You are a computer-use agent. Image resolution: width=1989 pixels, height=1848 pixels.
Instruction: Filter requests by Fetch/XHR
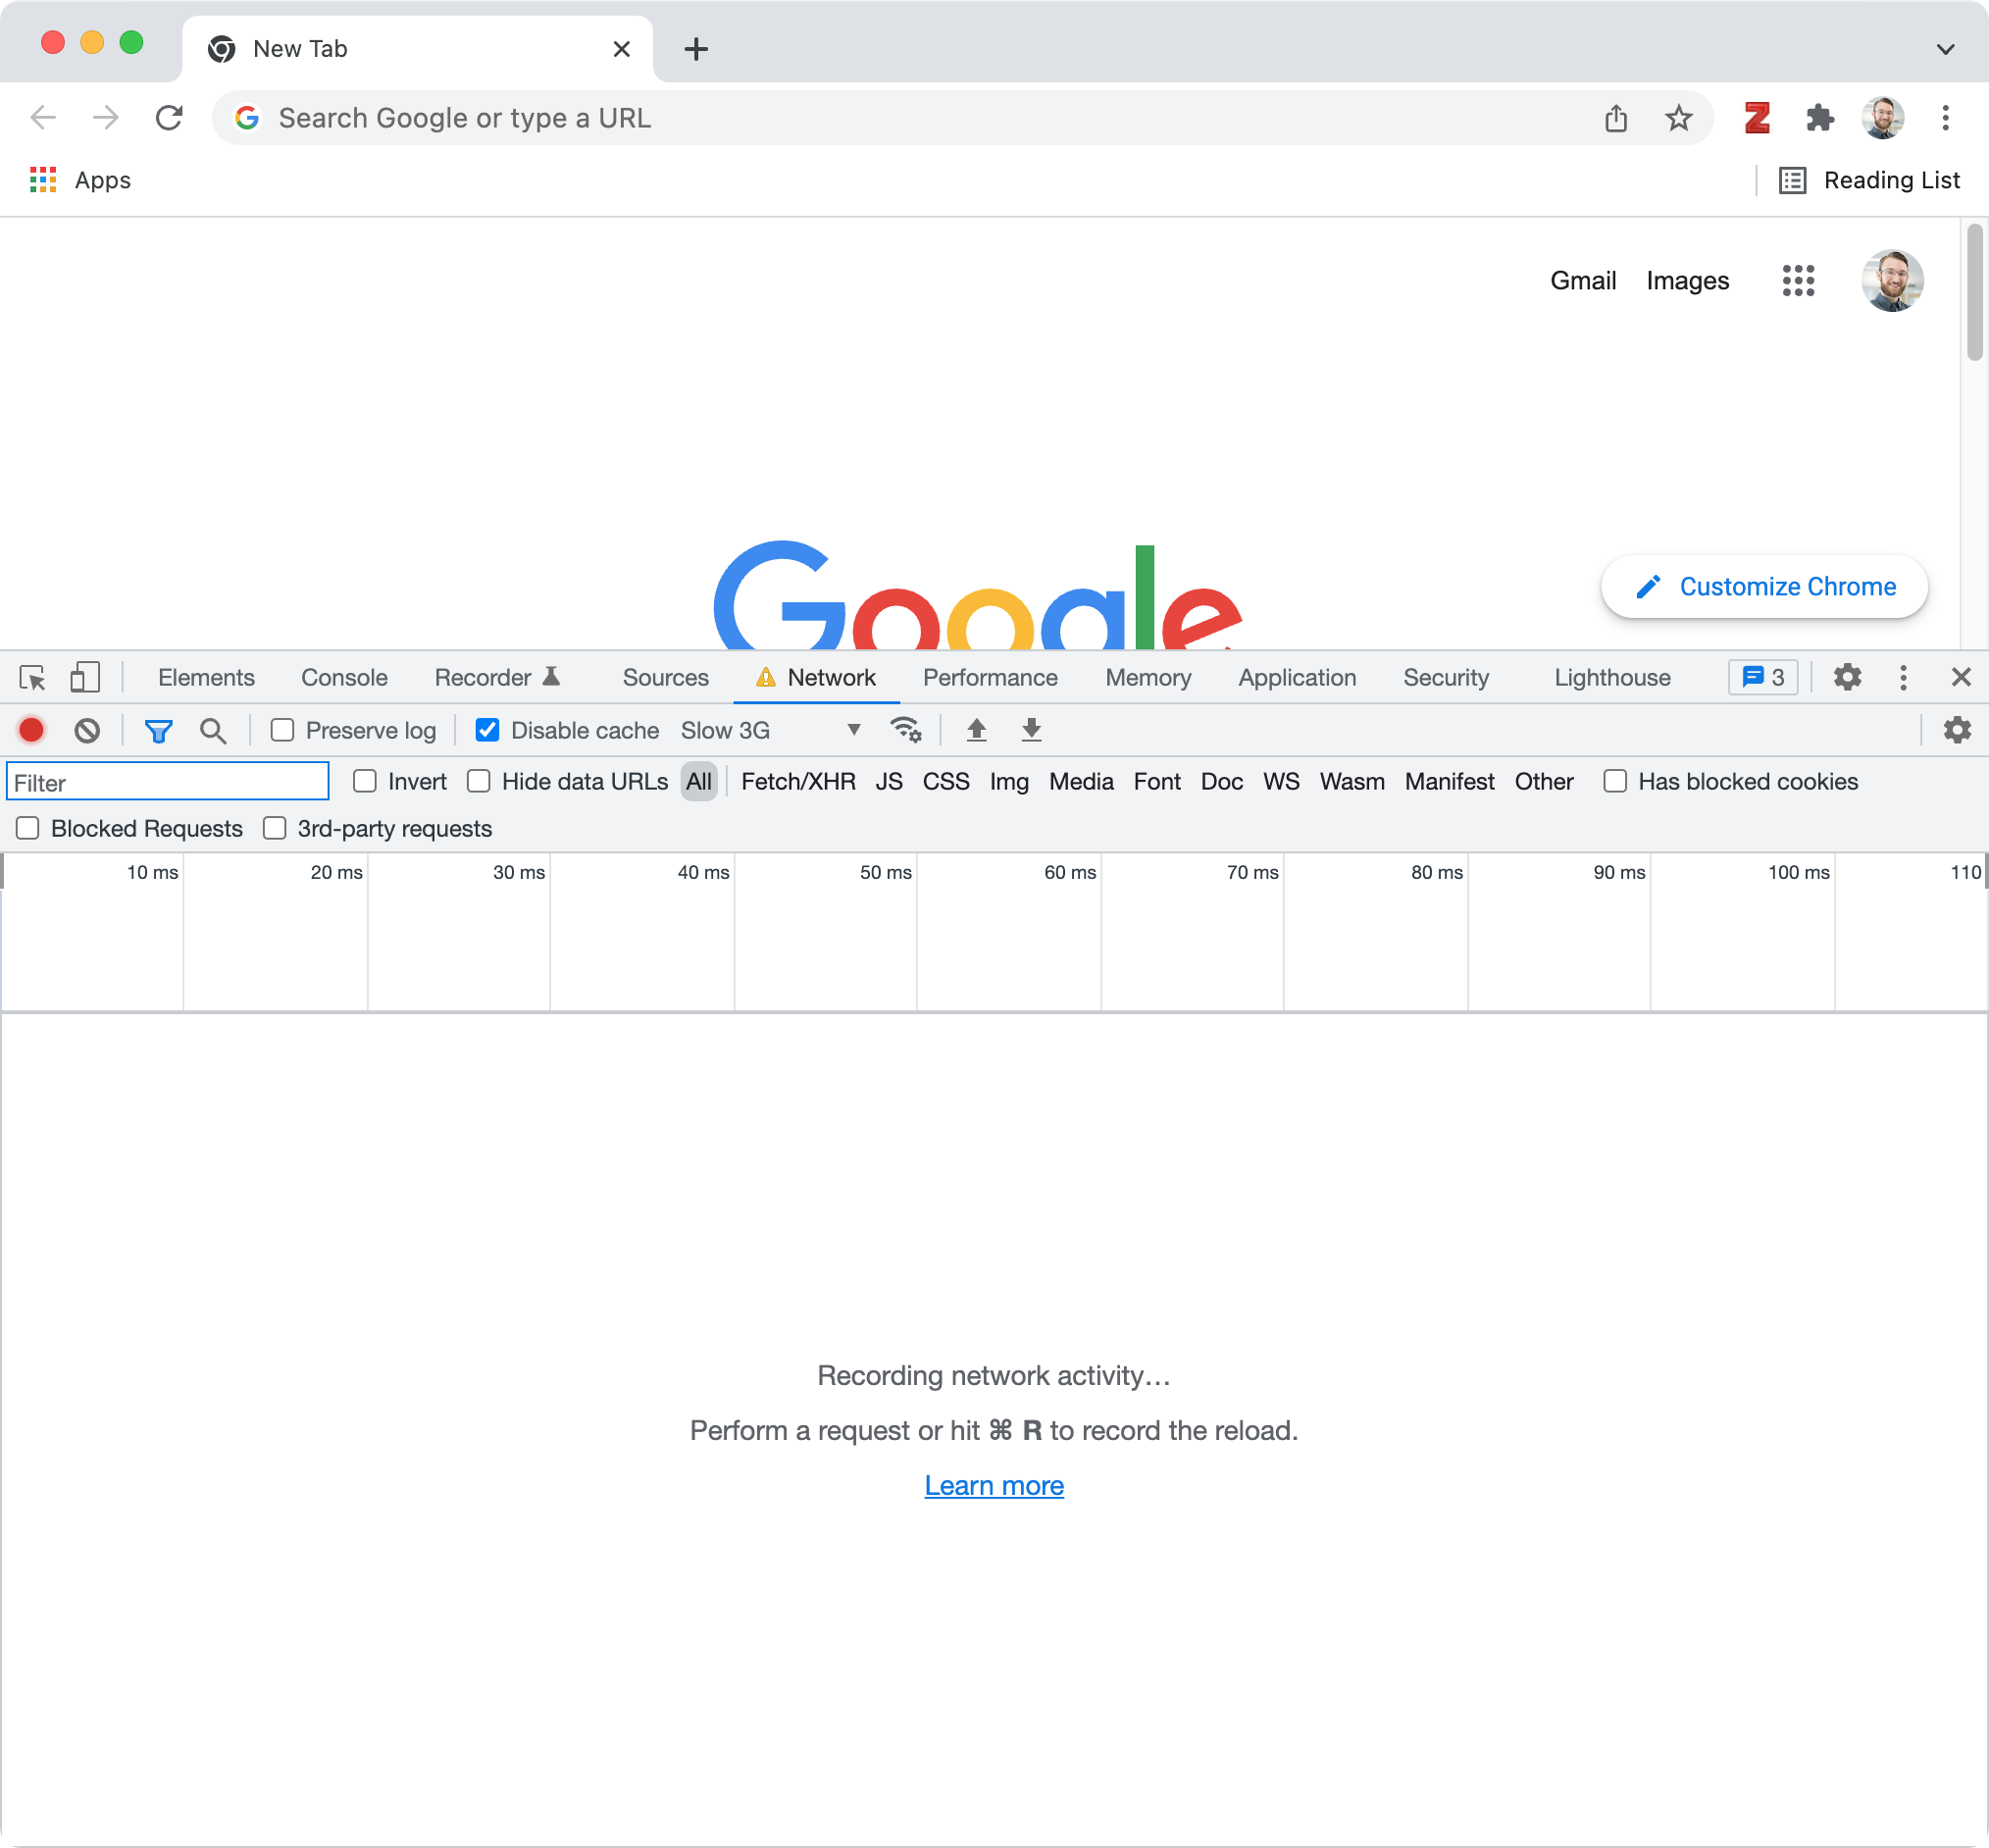[x=798, y=782]
